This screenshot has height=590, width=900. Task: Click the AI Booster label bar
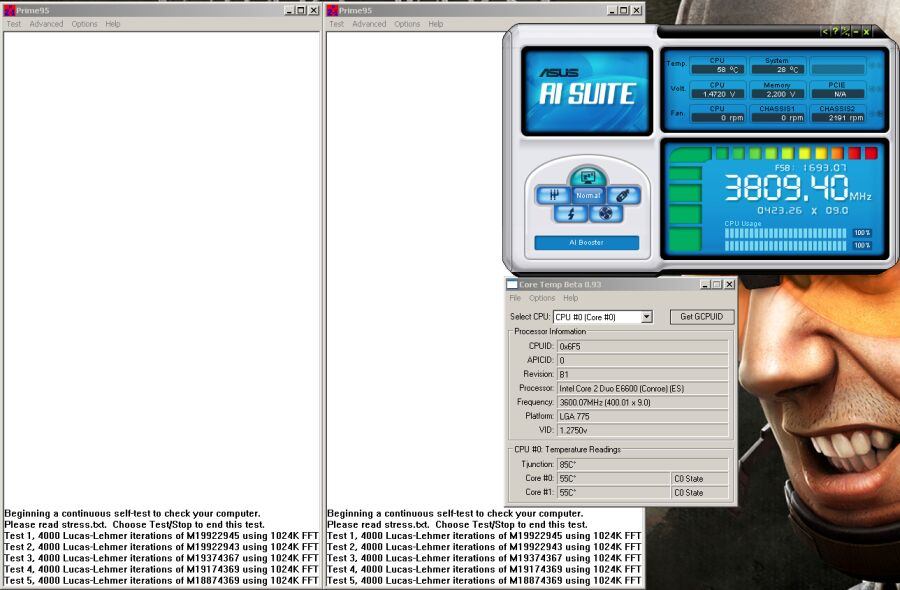click(x=587, y=243)
